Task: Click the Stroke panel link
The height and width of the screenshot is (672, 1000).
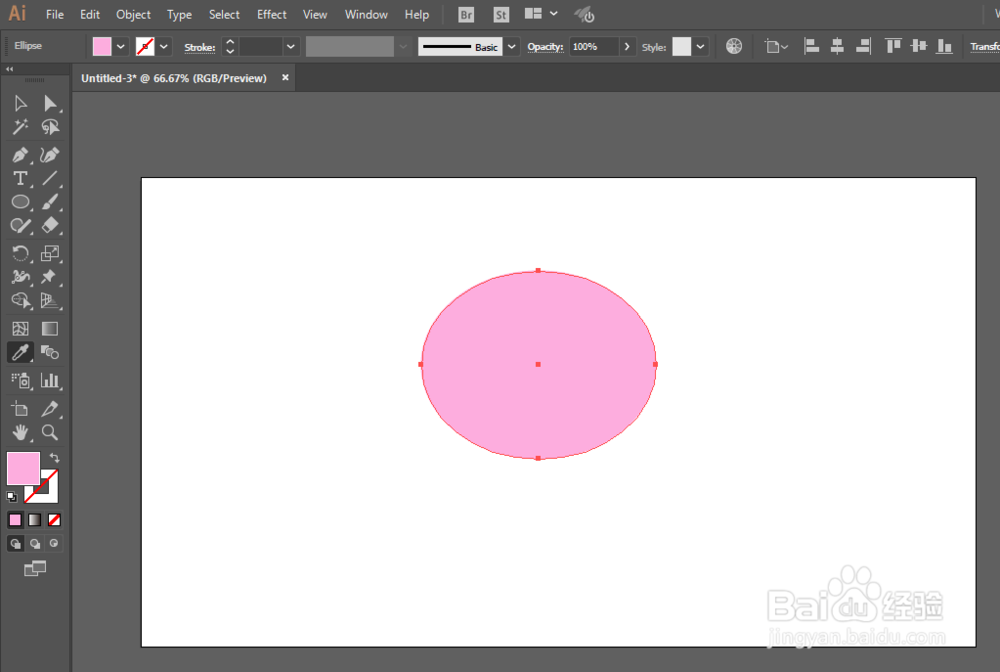Action: [x=200, y=47]
